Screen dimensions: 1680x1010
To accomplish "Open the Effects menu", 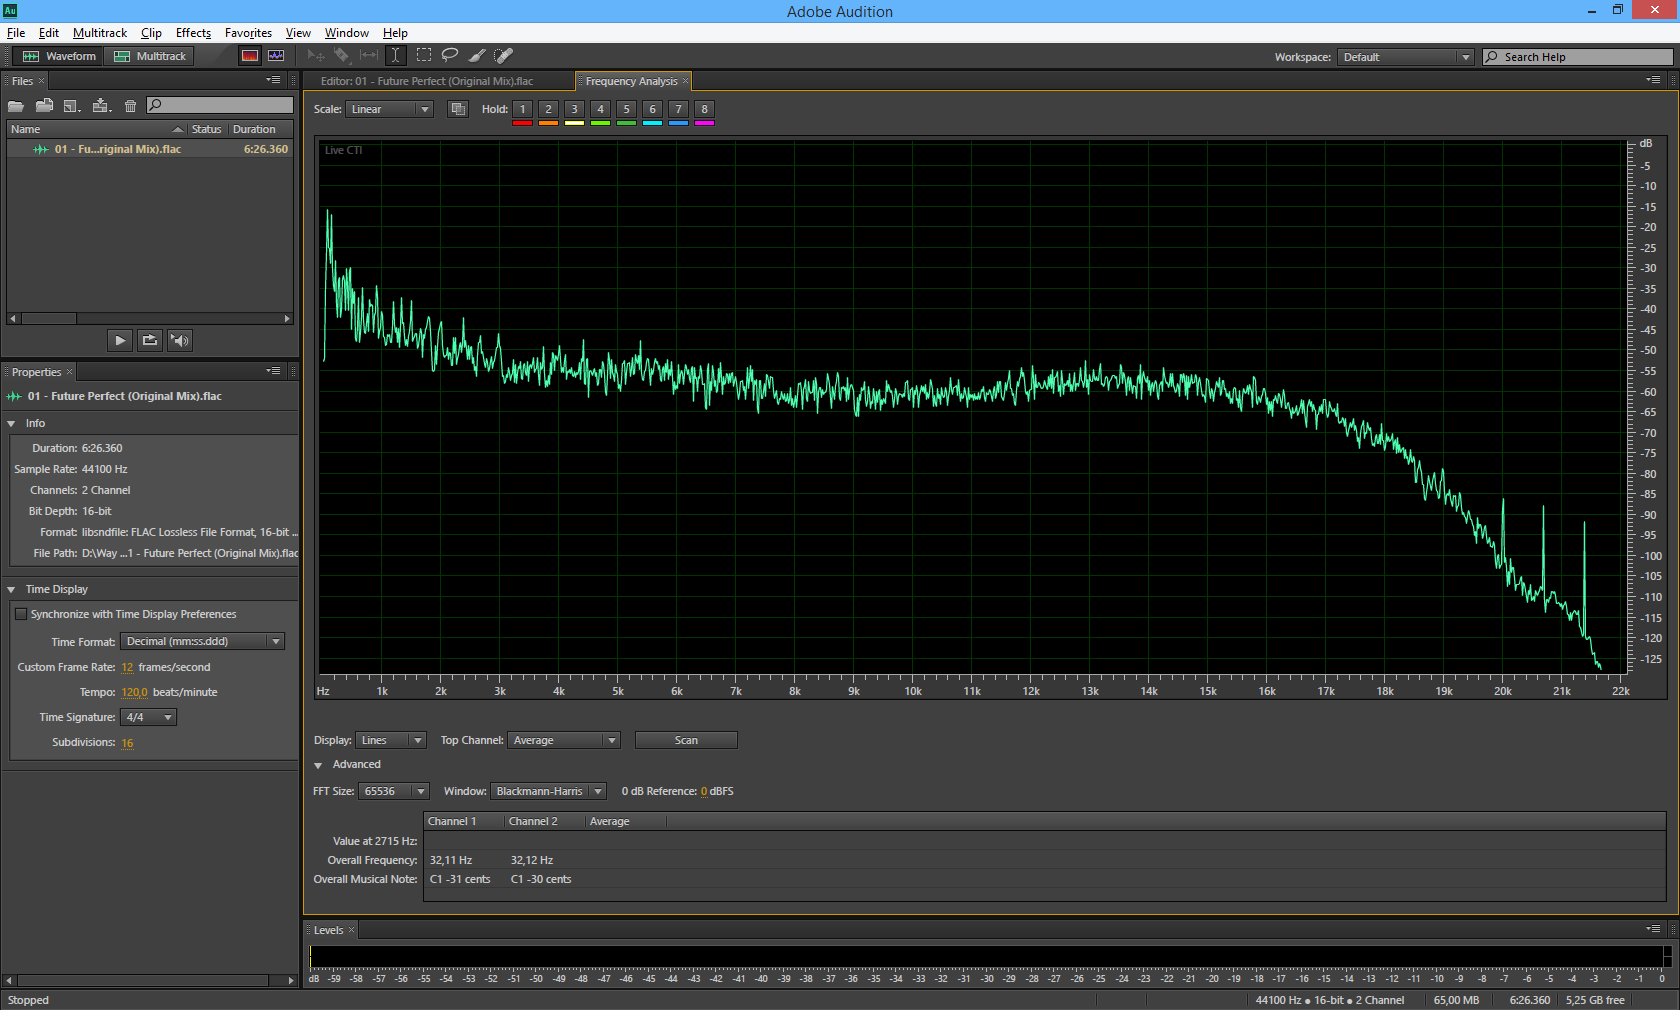I will coord(193,33).
